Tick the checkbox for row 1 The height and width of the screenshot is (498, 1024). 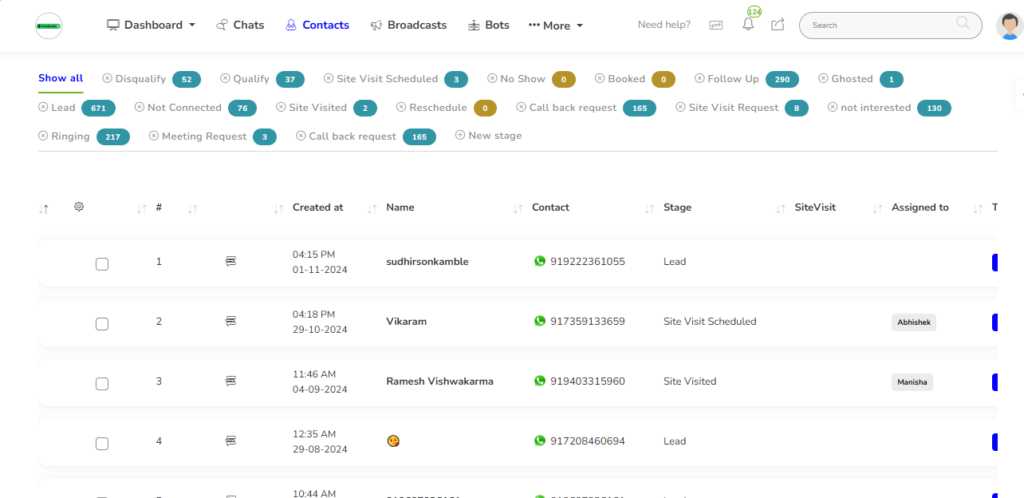tap(102, 264)
